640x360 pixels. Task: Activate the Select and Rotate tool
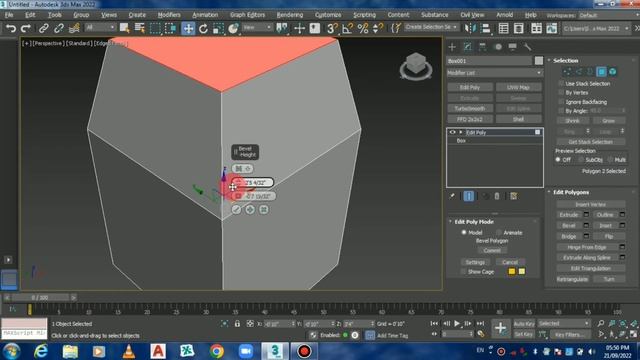[x=203, y=28]
